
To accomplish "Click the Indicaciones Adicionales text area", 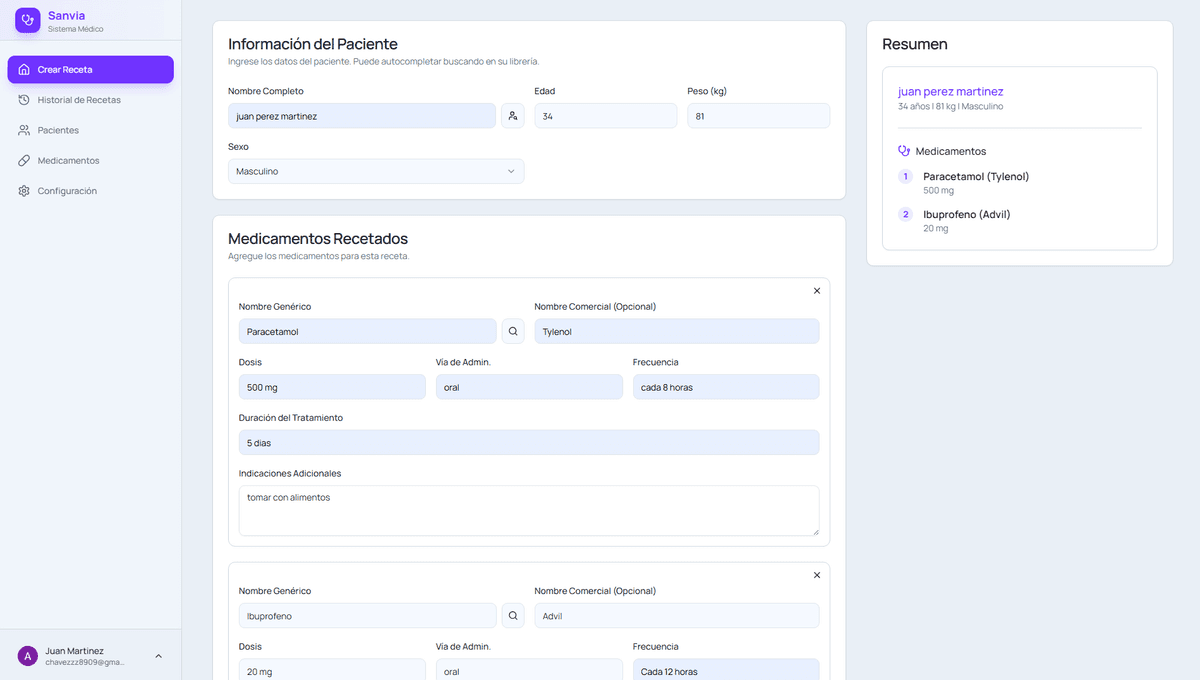I will pos(528,510).
